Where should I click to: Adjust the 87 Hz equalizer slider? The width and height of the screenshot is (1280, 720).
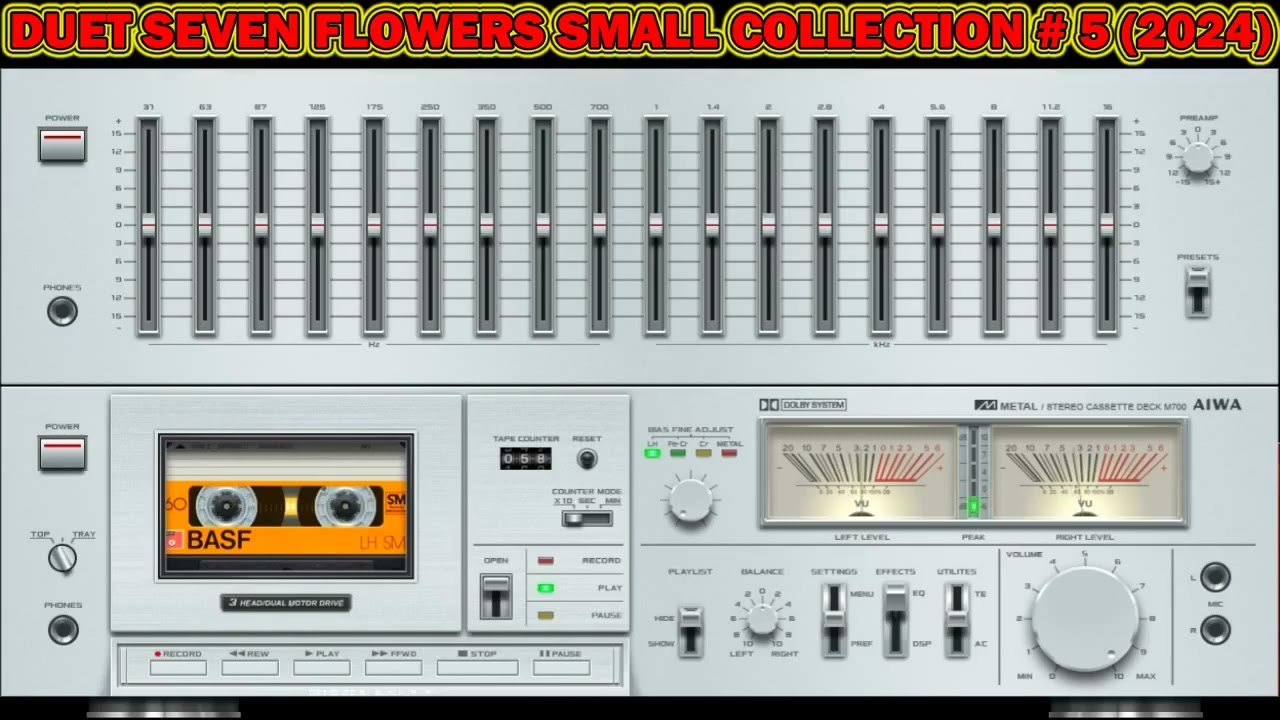point(261,226)
